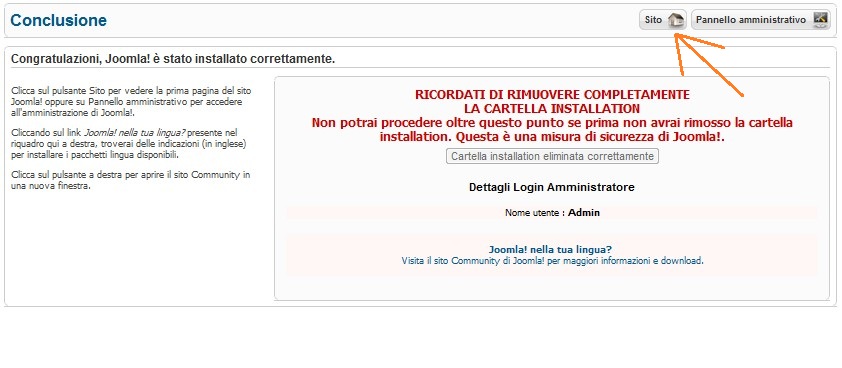Select the Admin username value
842x368 pixels.
coord(584,213)
